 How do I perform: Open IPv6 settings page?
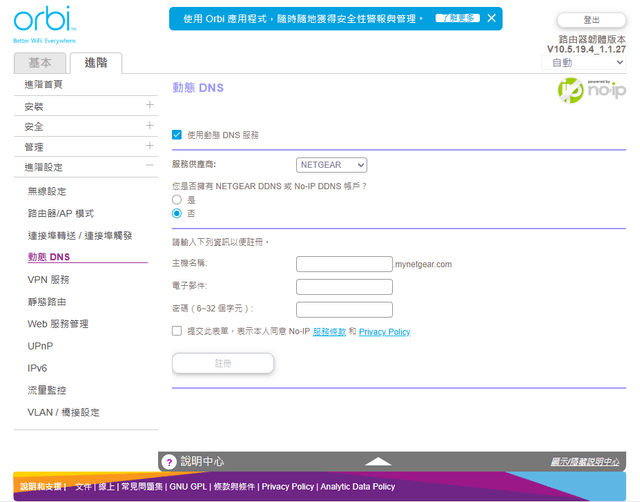point(37,368)
